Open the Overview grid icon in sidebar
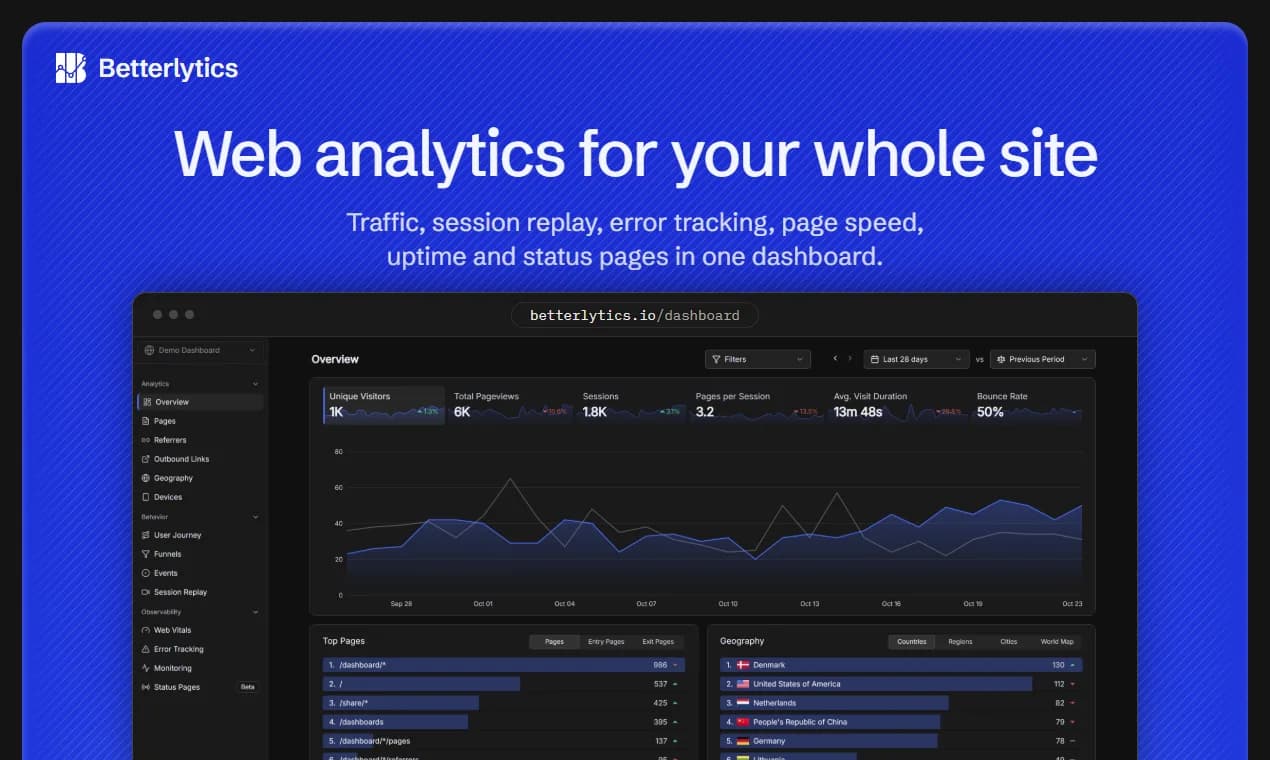Viewport: 1270px width, 760px height. (x=146, y=402)
